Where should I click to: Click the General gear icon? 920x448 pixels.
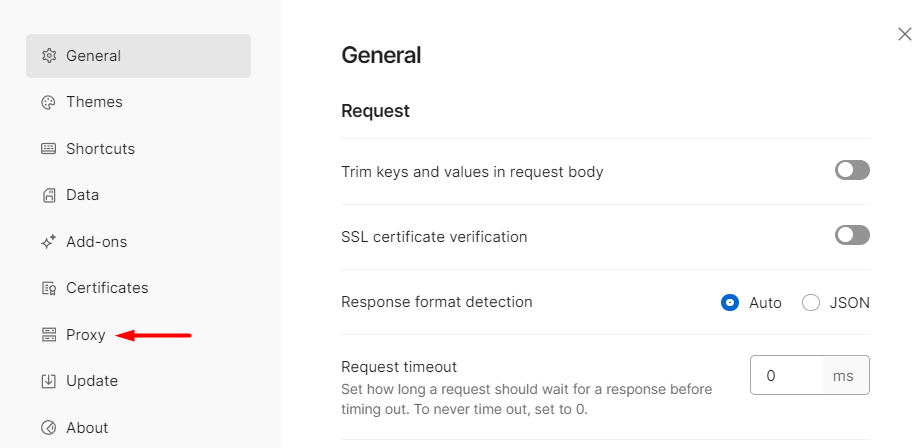49,56
